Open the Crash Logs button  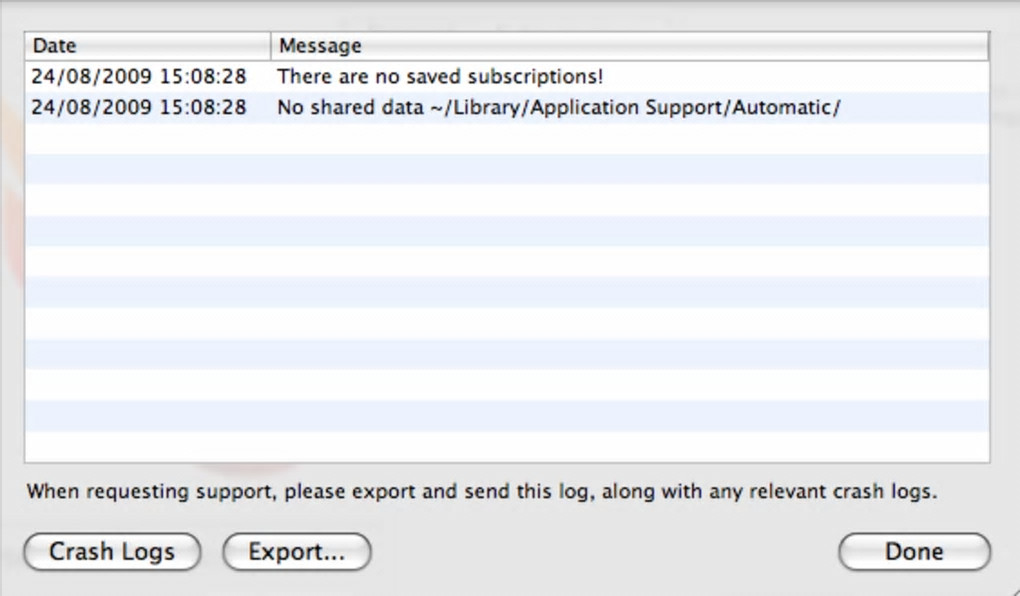112,552
